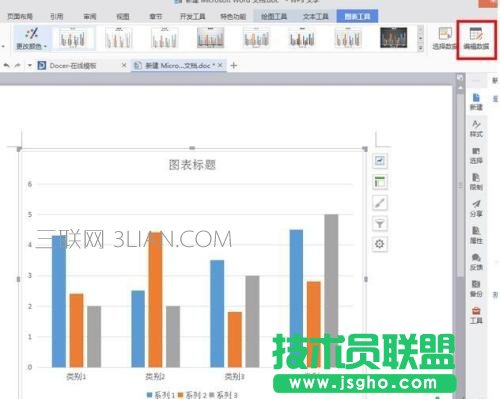Click 反馈 feedback in the sidebar
Viewport: 500px width, 399px height.
[476, 262]
